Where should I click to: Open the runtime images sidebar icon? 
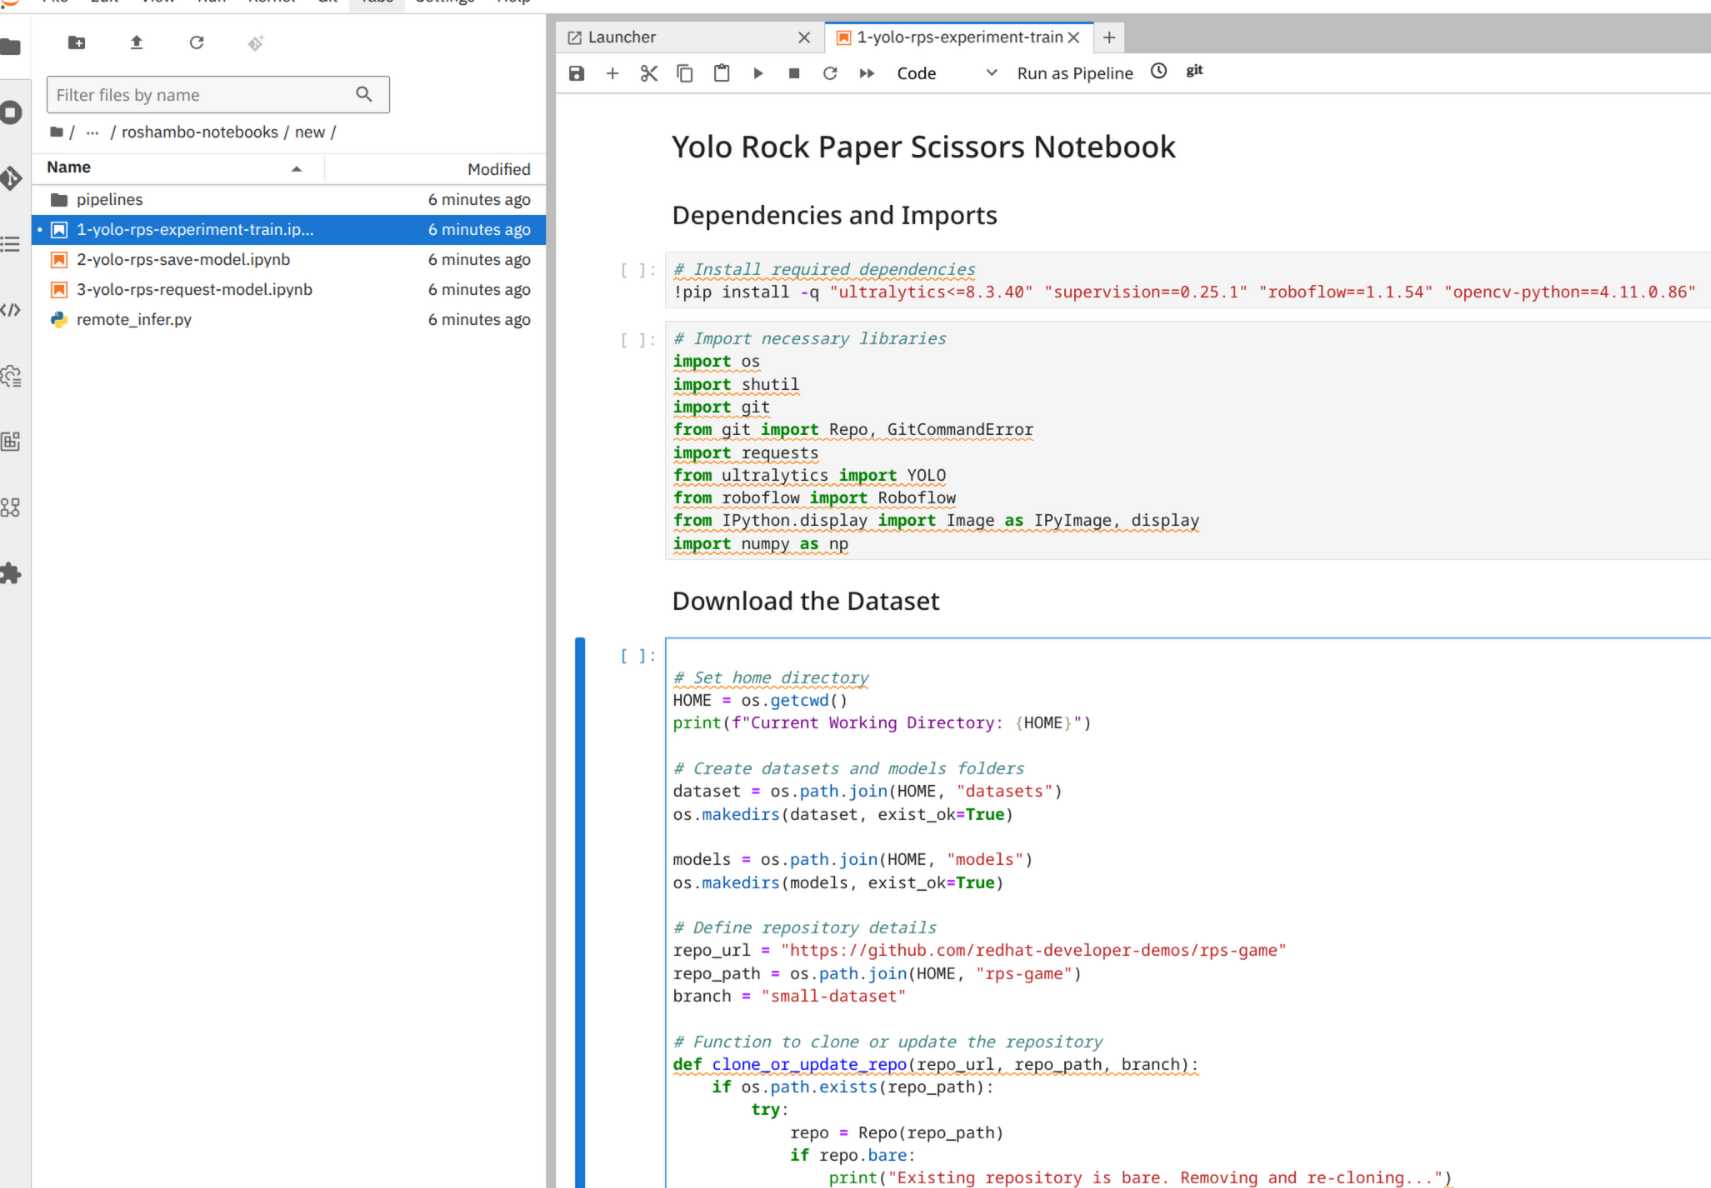[11, 441]
